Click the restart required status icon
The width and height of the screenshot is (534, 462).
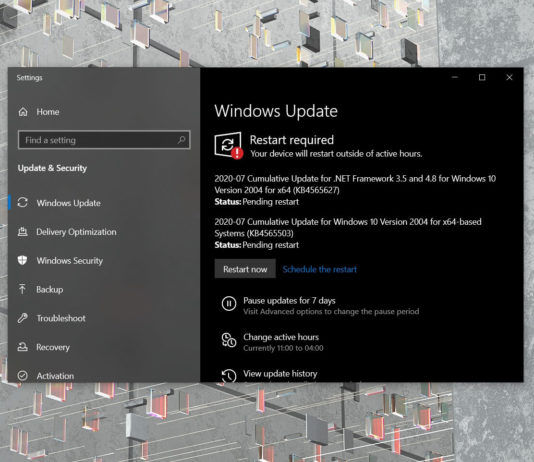click(x=229, y=145)
